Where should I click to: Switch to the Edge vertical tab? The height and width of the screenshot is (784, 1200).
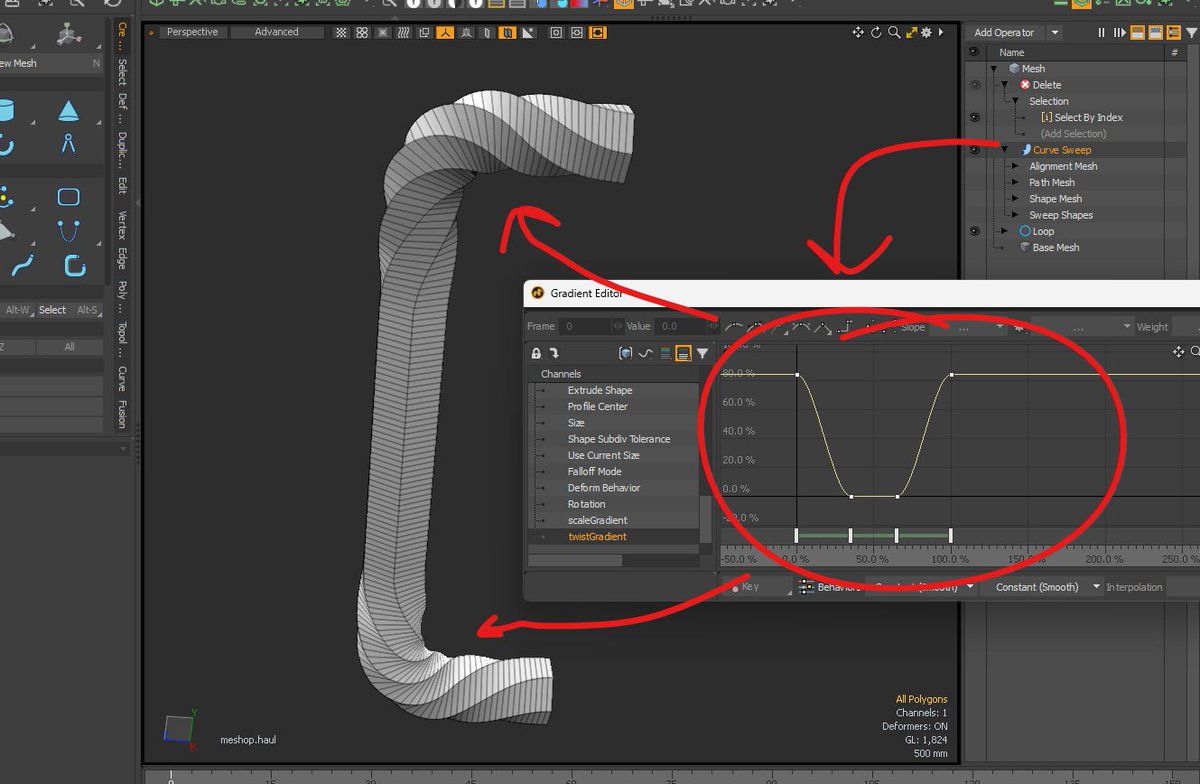coord(122,259)
